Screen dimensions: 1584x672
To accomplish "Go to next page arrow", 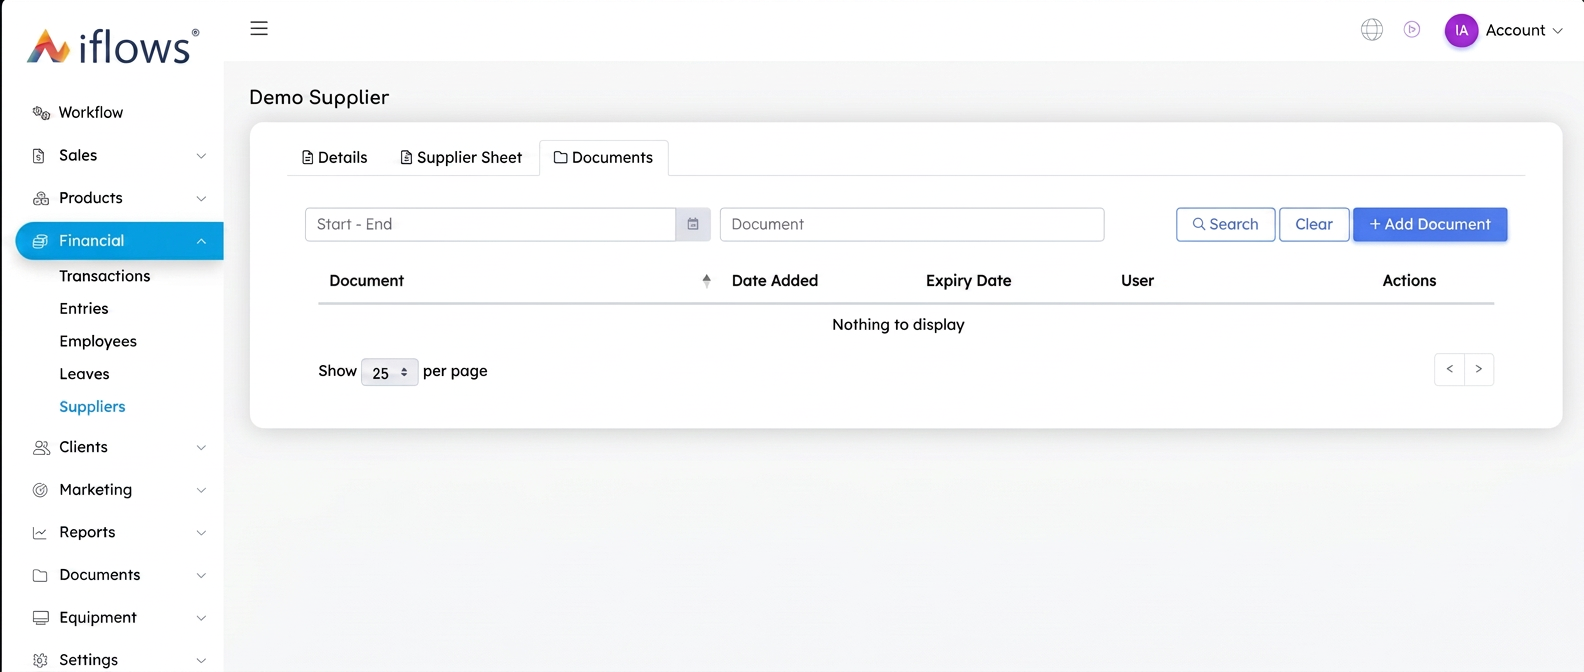I will click(x=1479, y=369).
